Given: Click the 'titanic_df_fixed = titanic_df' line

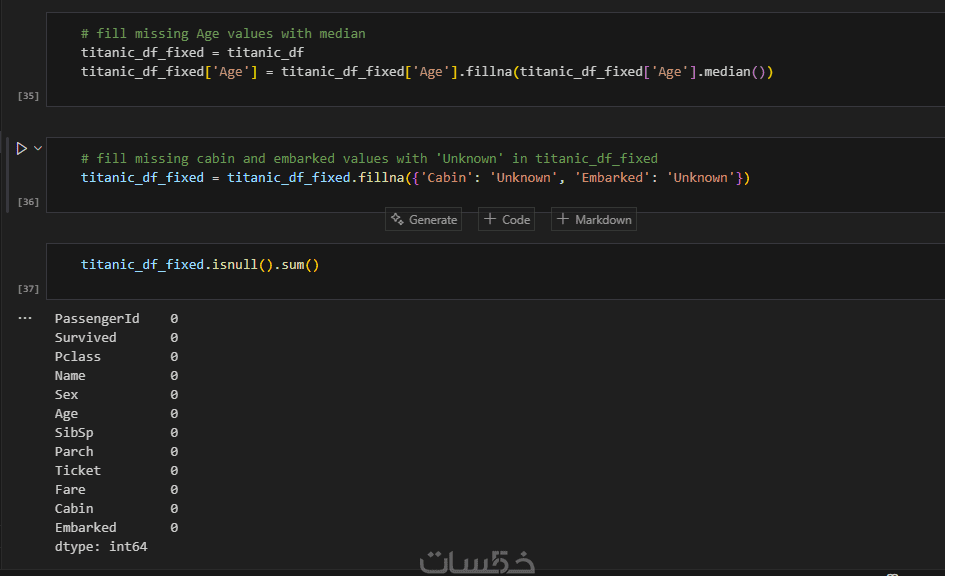Looking at the screenshot, I should click(x=192, y=52).
